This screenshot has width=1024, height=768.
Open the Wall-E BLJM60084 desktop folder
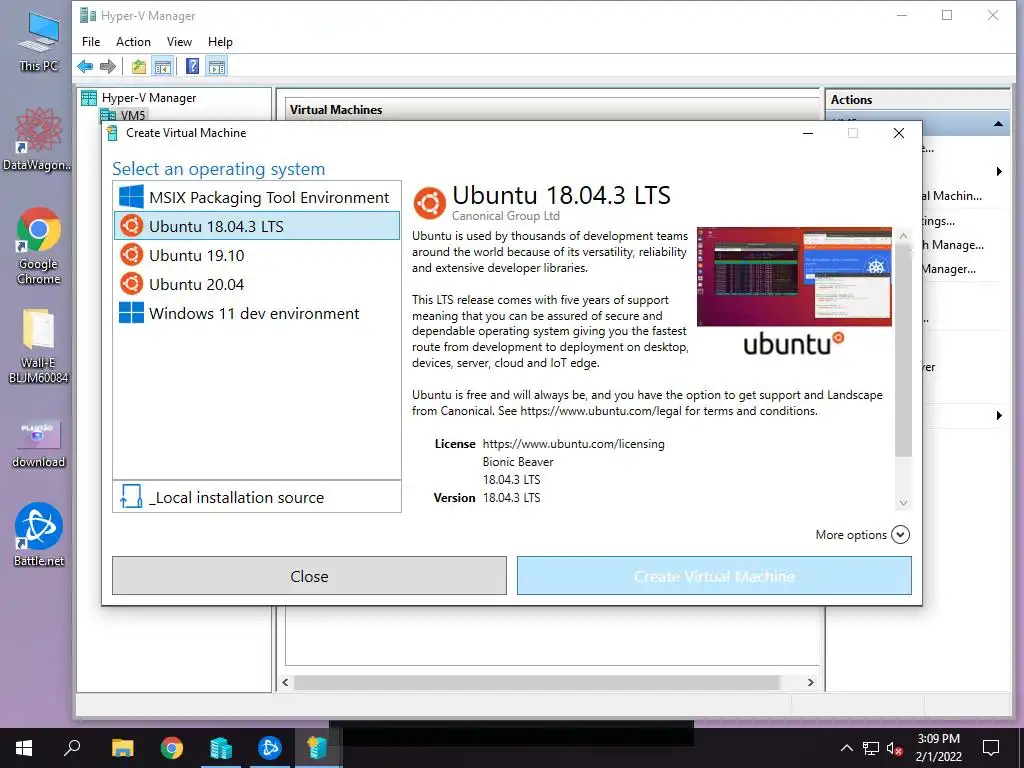coord(39,346)
